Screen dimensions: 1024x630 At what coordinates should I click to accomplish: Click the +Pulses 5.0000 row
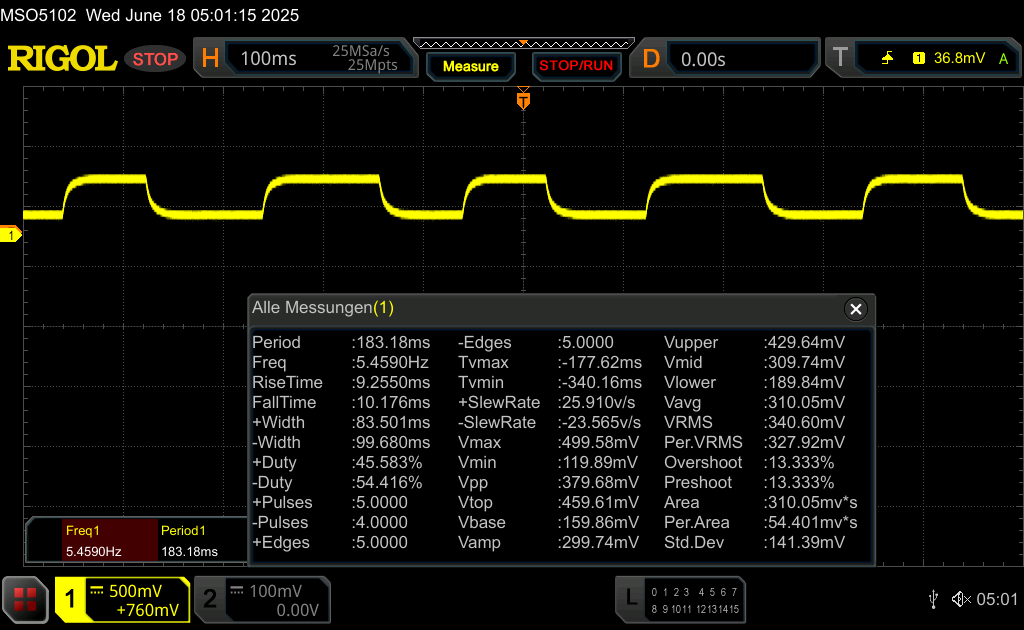pyautogui.click(x=330, y=503)
